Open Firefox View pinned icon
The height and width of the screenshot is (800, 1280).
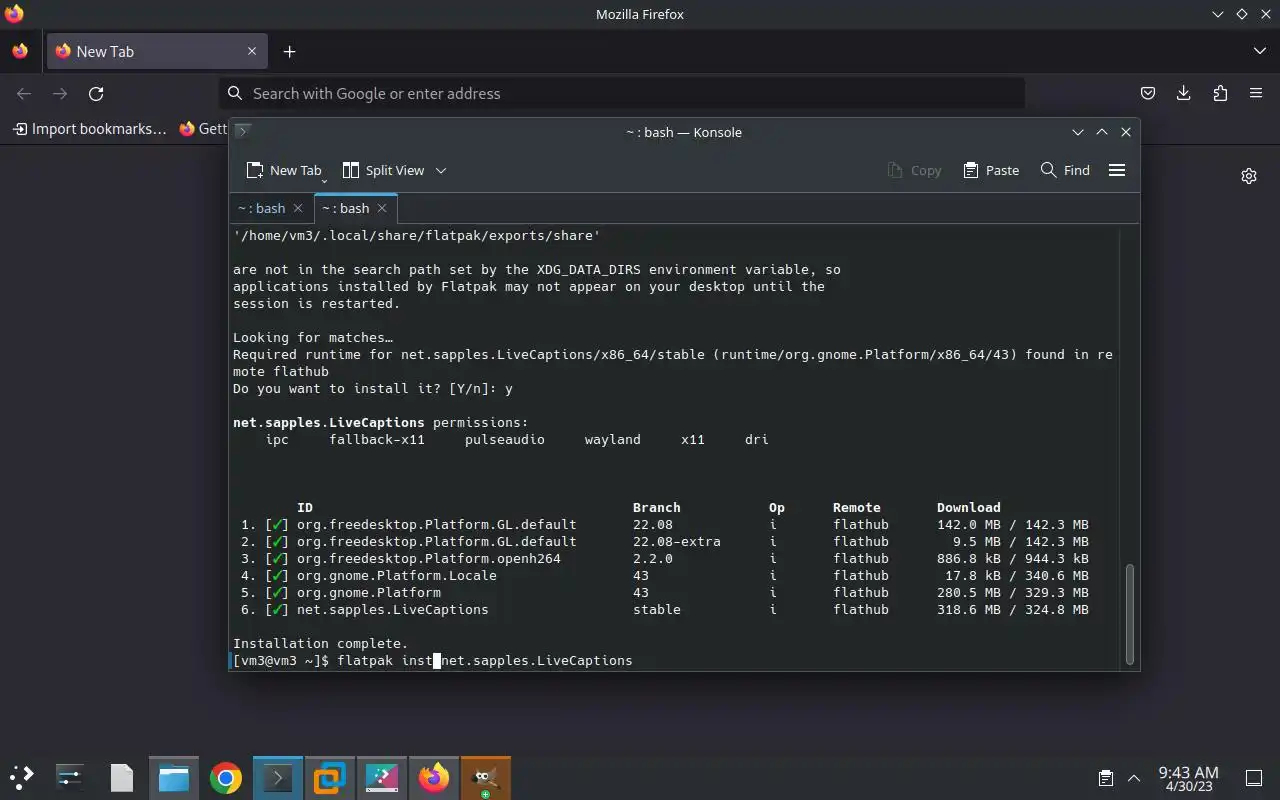20,51
